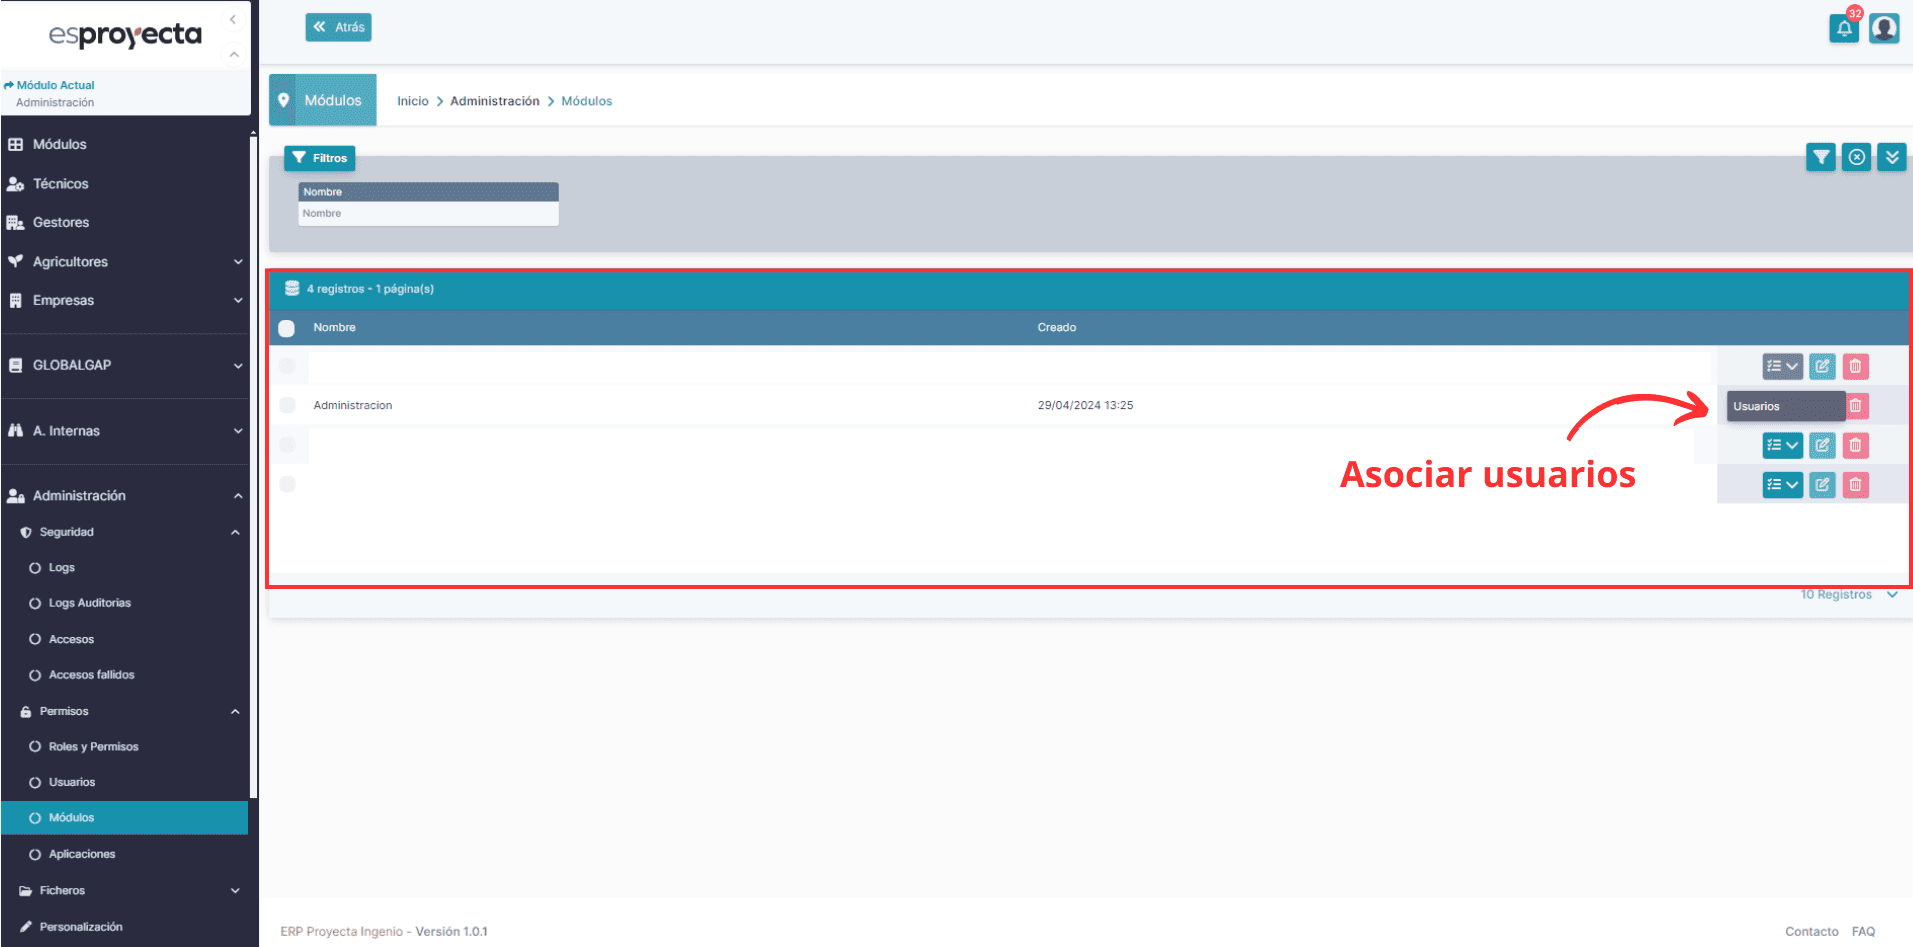Screen dimensions: 1913x947
Task: Click the Atrás back button
Action: pos(338,27)
